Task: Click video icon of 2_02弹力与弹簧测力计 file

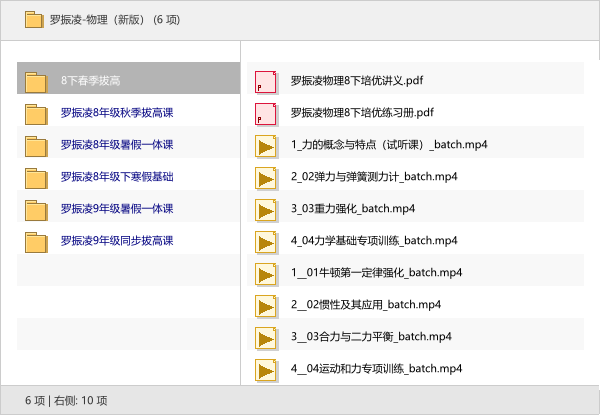Action: tap(266, 177)
